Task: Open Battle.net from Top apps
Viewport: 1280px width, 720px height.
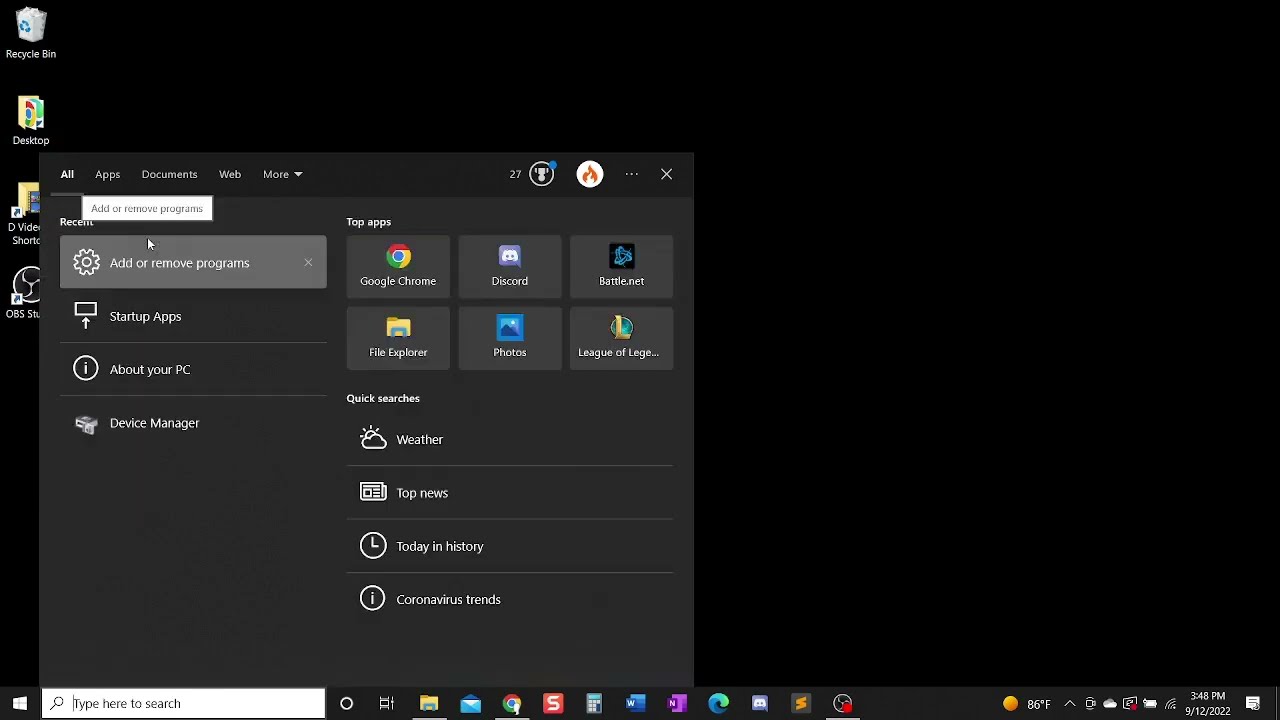Action: (621, 266)
